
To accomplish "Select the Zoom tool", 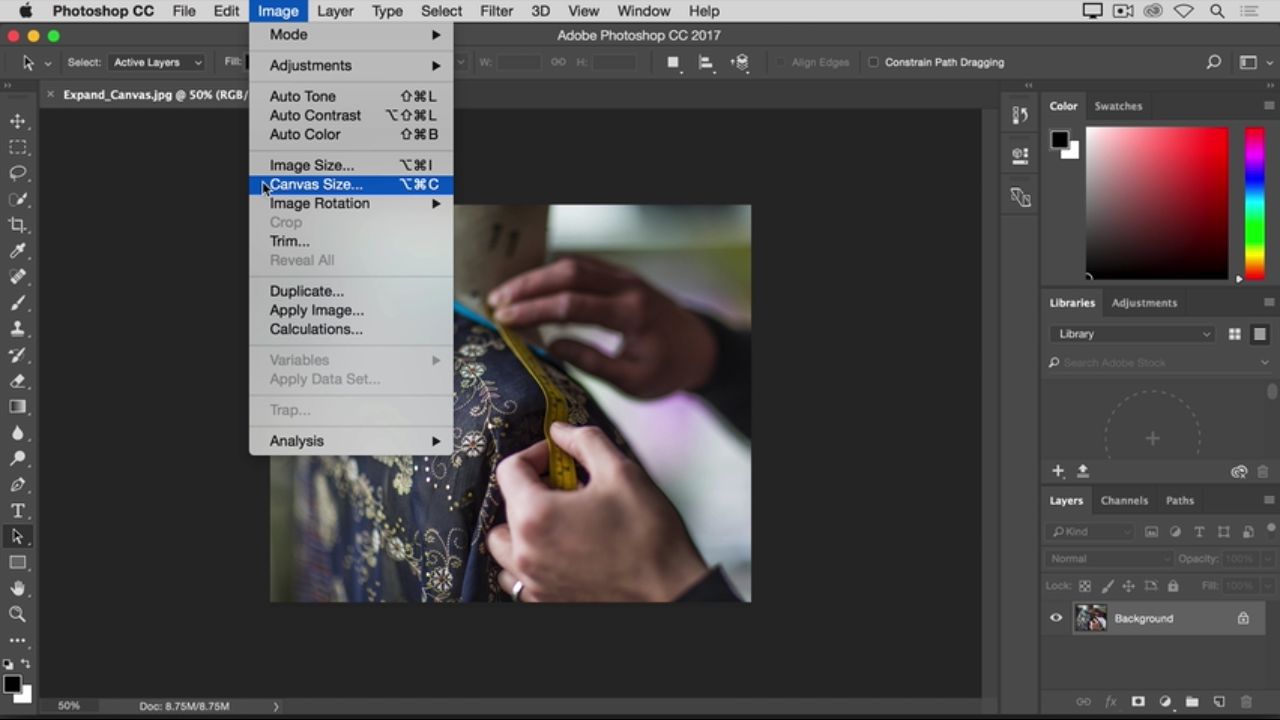I will click(18, 615).
